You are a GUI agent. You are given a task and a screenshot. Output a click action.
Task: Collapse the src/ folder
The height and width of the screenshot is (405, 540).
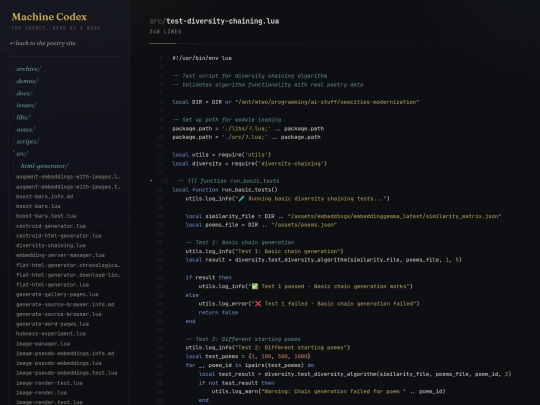(21, 154)
